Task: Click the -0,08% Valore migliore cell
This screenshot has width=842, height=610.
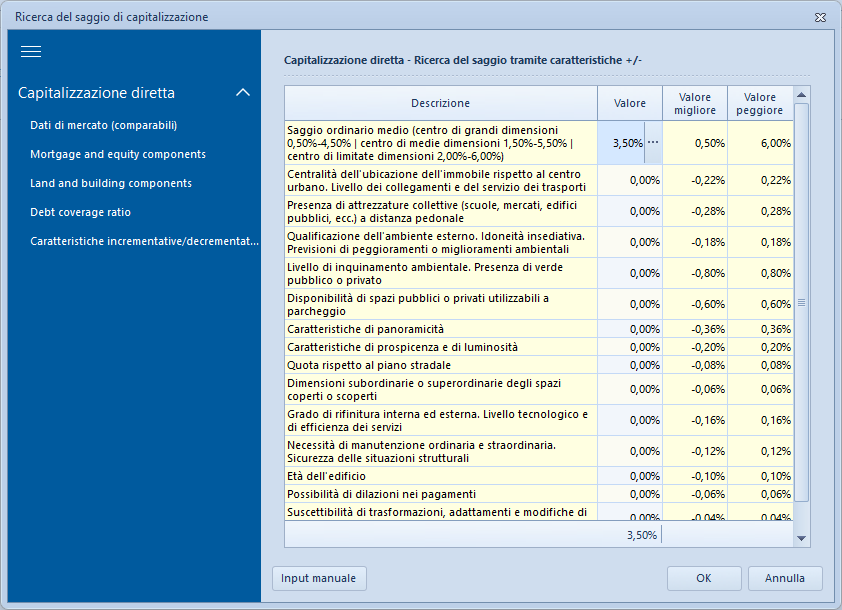Action: point(695,365)
